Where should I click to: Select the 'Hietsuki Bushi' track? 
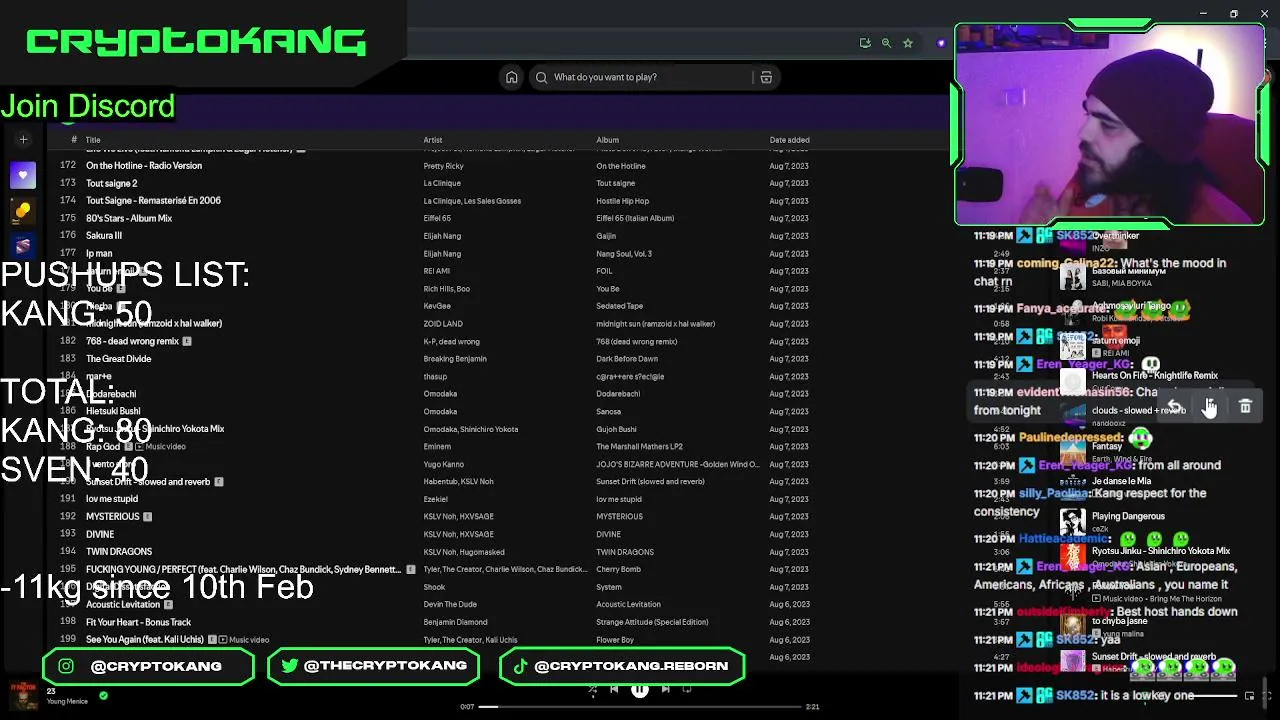click(x=113, y=411)
